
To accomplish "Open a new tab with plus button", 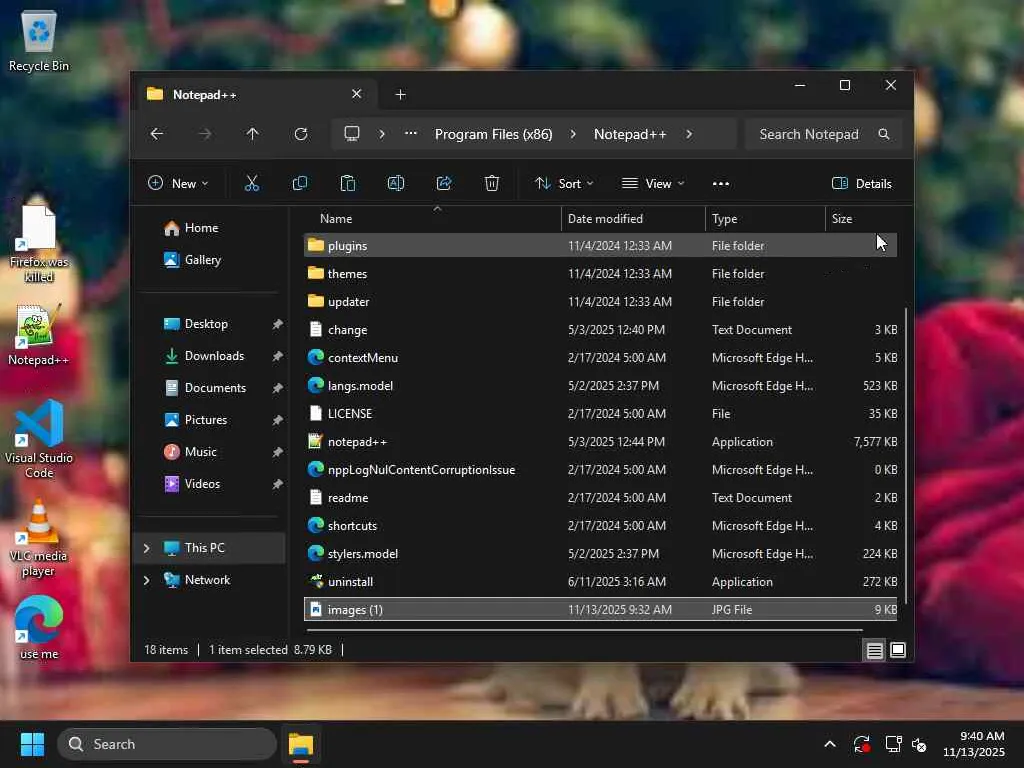I will (x=400, y=95).
